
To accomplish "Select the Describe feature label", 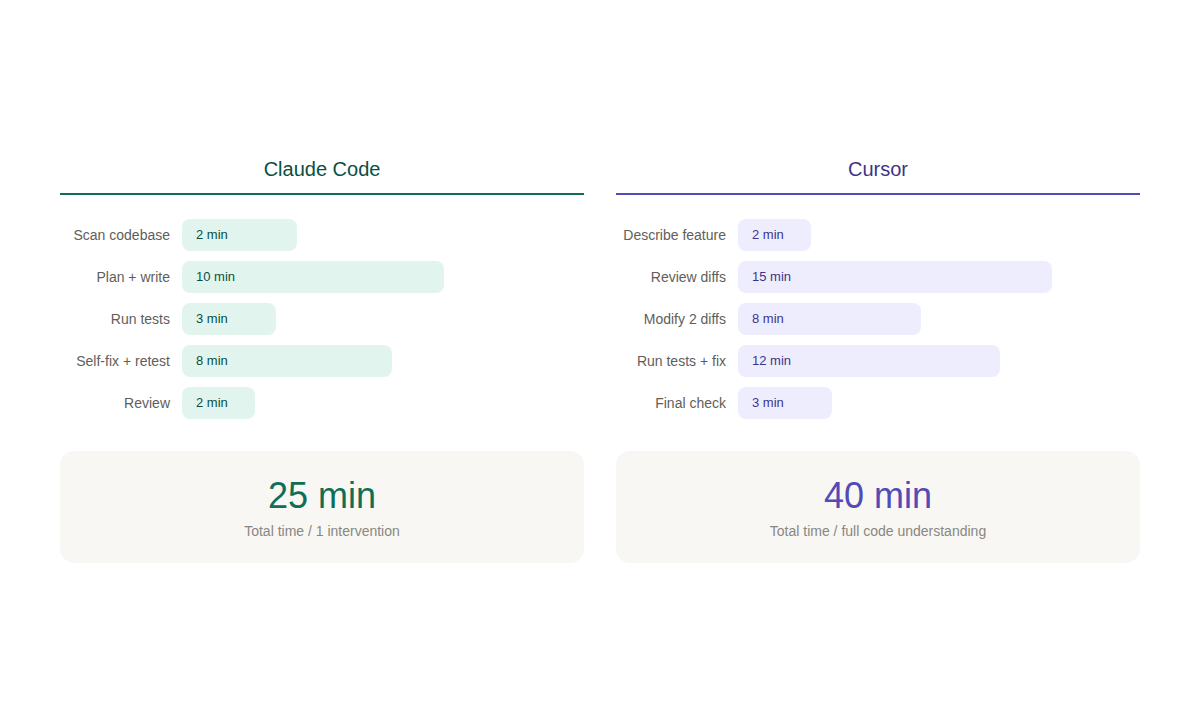I will coord(675,235).
